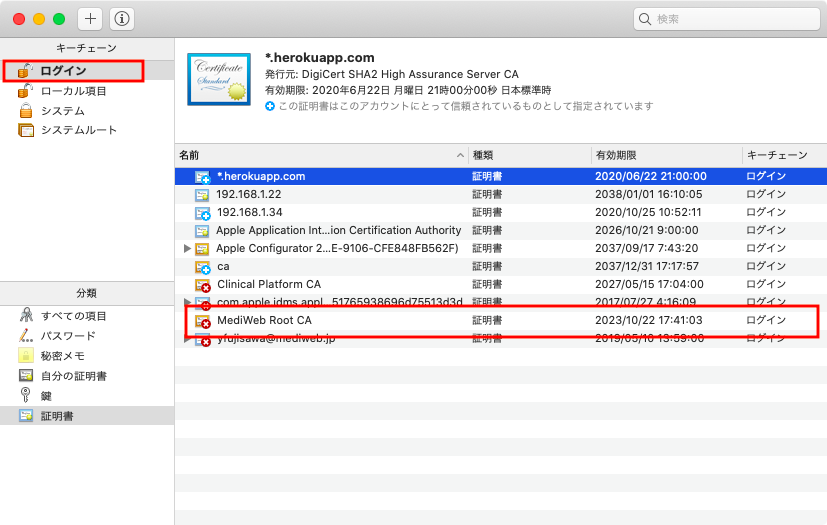Select the 192.168.1.34 certificate row

[501, 212]
